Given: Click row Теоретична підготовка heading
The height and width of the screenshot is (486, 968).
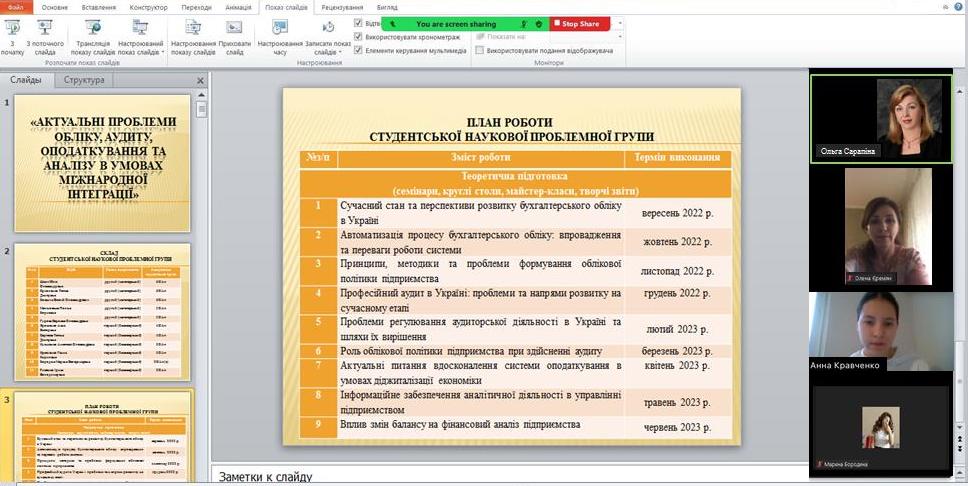Looking at the screenshot, I should [x=515, y=183].
